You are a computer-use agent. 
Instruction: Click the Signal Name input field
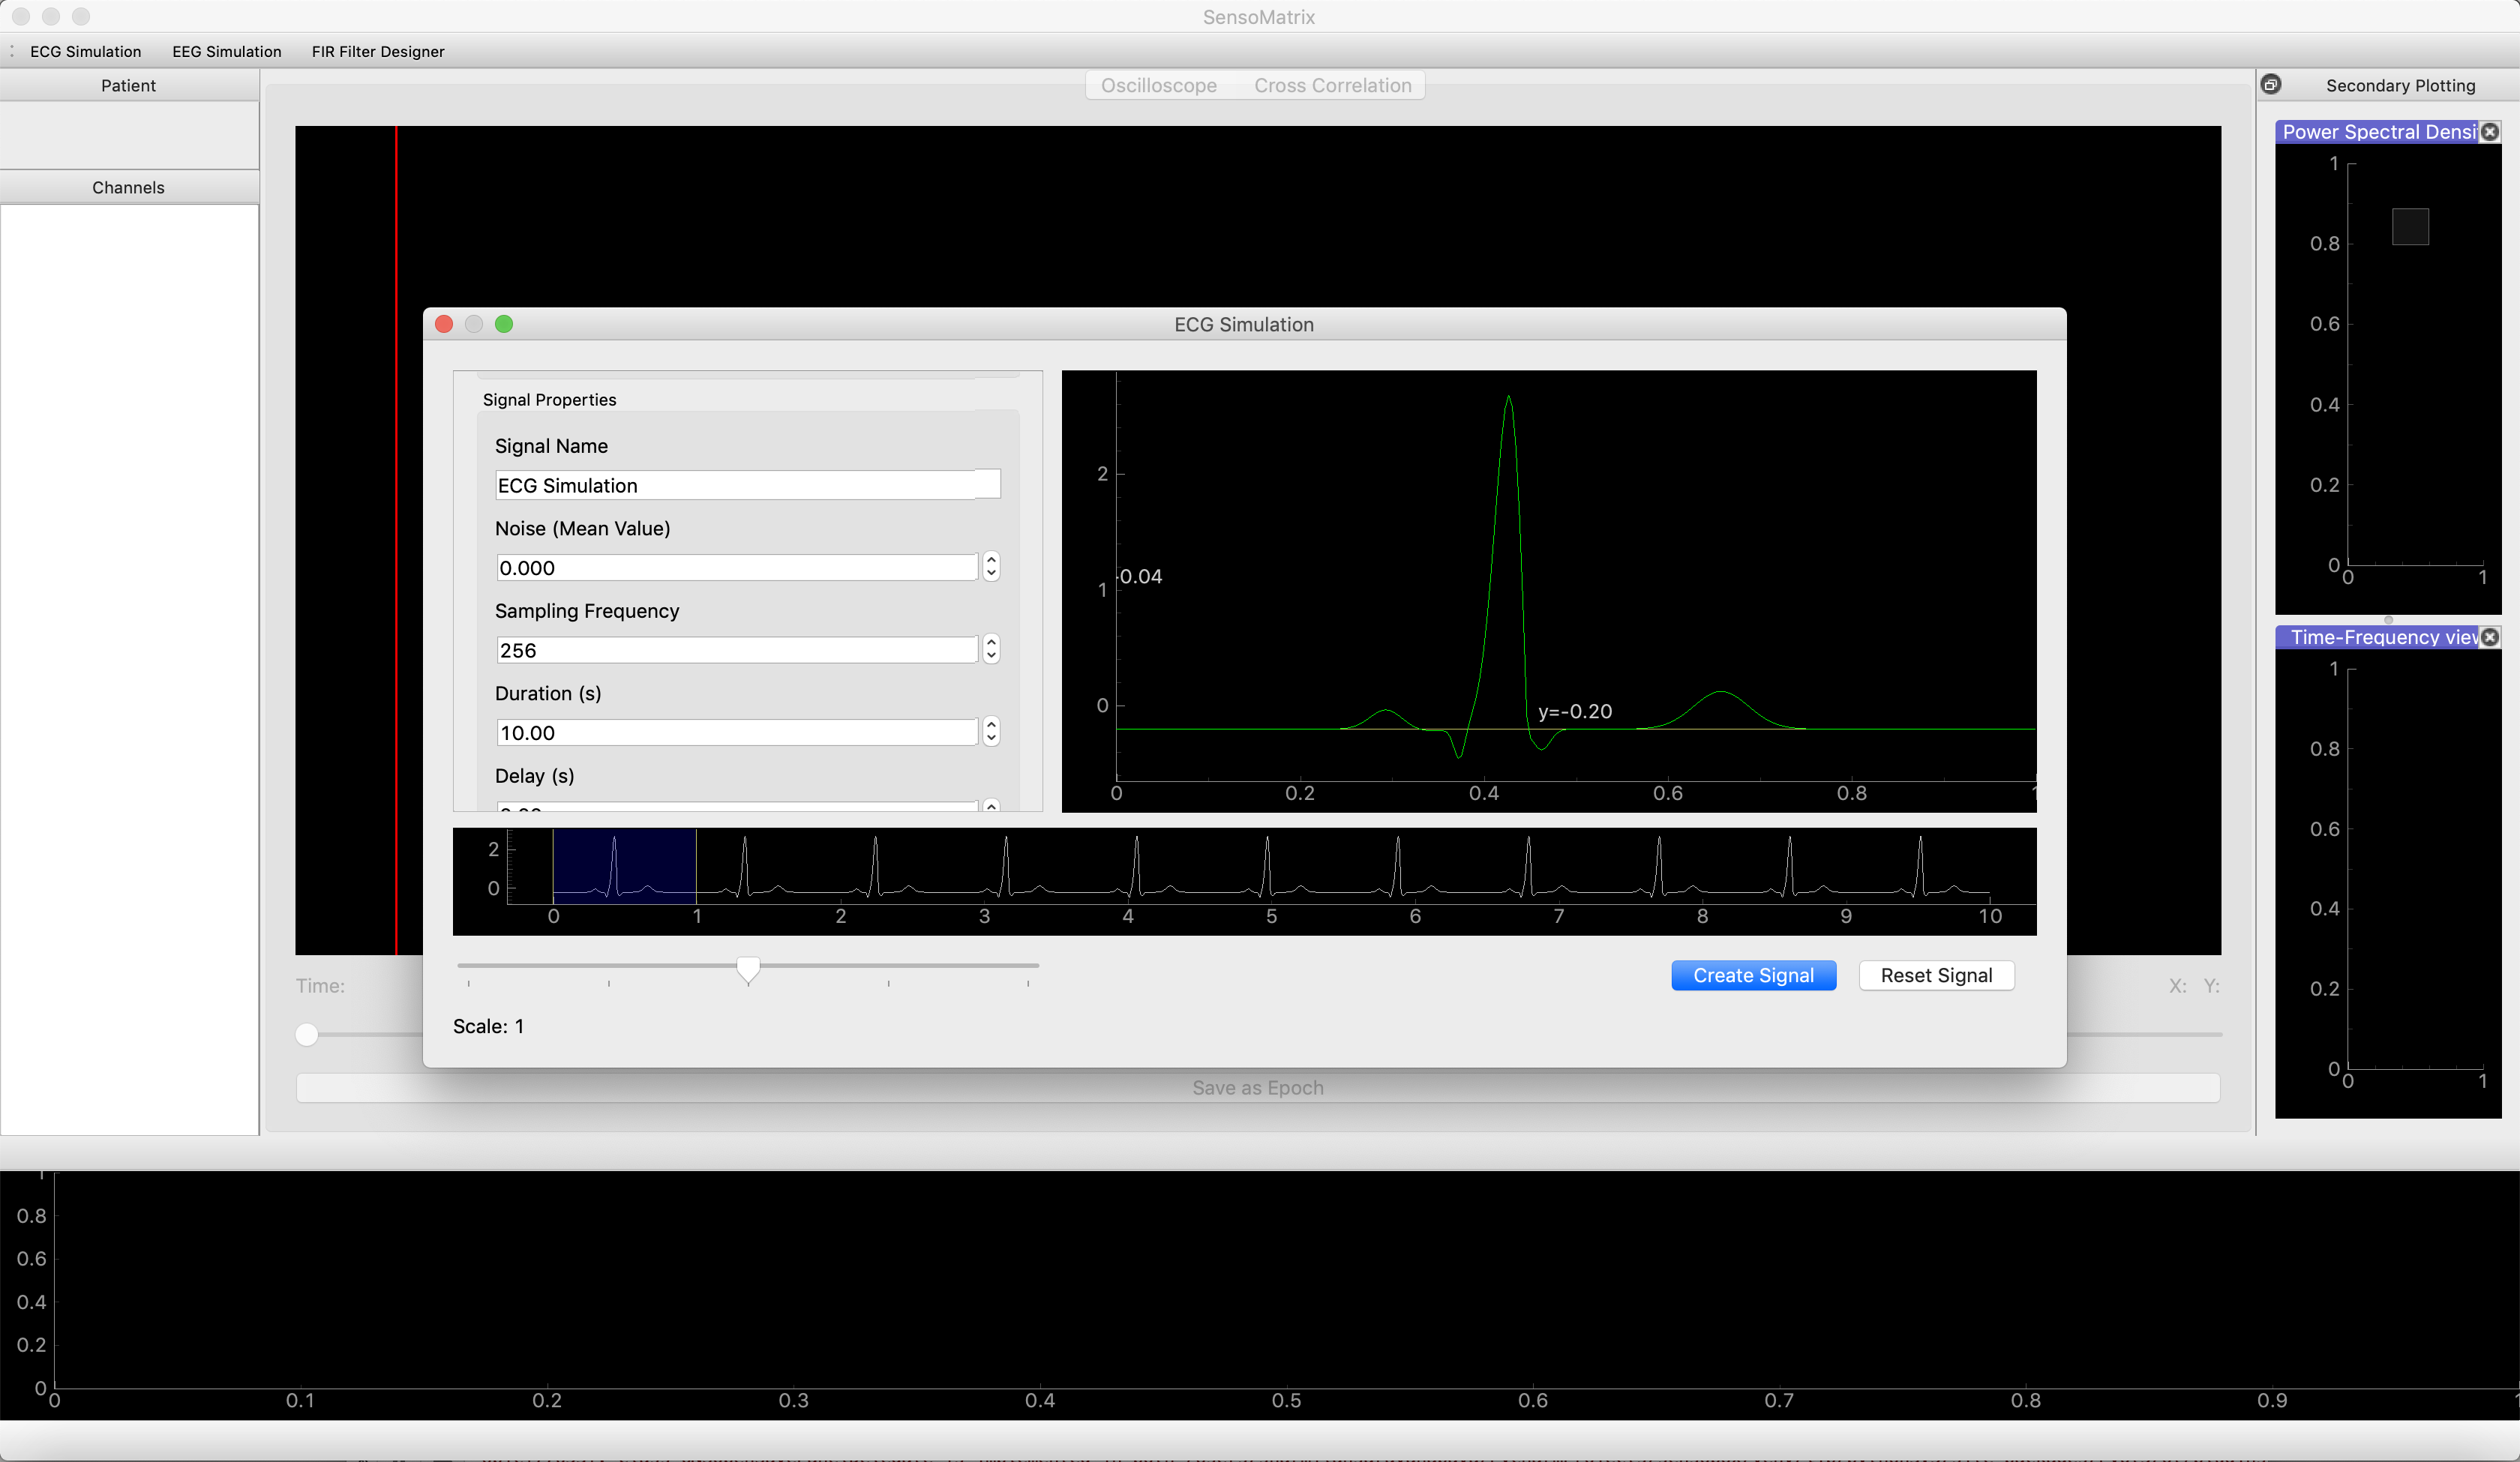(748, 485)
